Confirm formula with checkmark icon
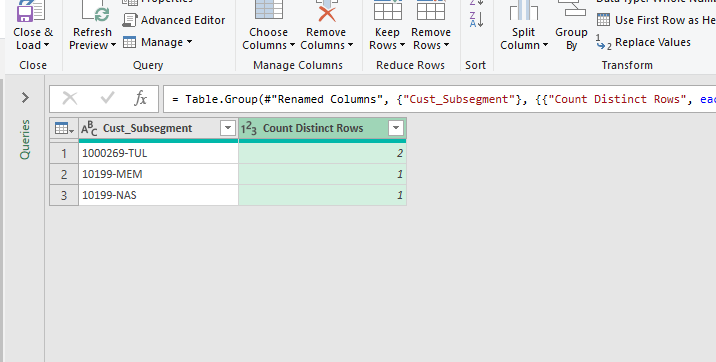Viewport: 716px width, 362px height. point(107,98)
